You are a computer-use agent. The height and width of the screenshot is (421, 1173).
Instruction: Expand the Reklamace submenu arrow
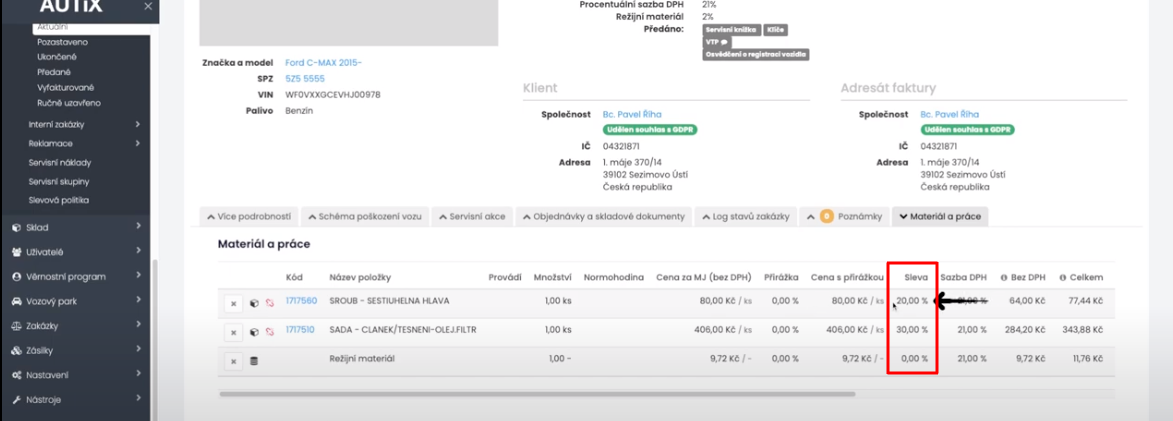pos(139,143)
